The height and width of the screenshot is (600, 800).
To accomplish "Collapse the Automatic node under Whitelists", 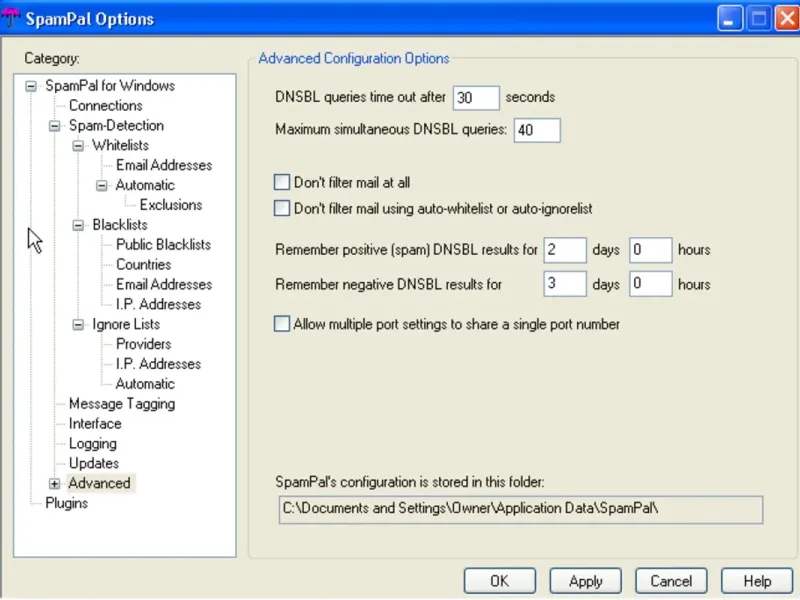I will [102, 185].
